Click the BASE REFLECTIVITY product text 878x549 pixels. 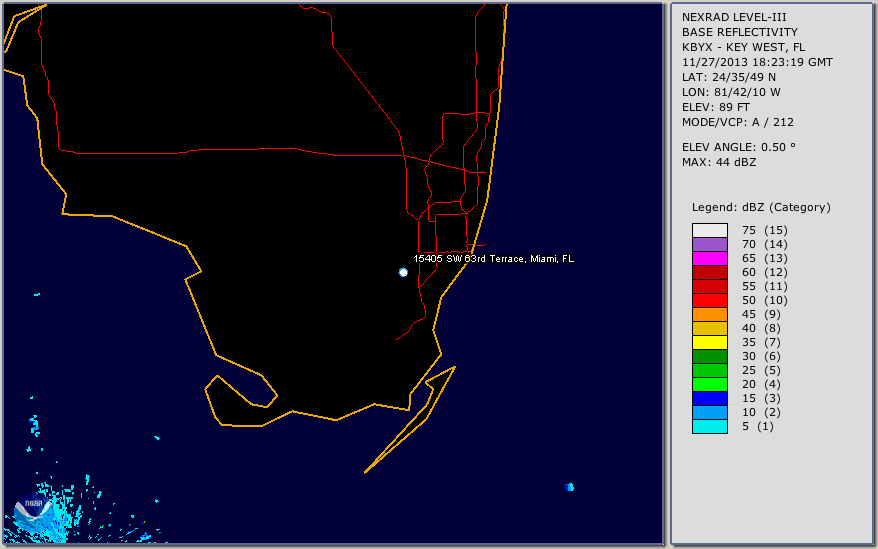pos(740,32)
